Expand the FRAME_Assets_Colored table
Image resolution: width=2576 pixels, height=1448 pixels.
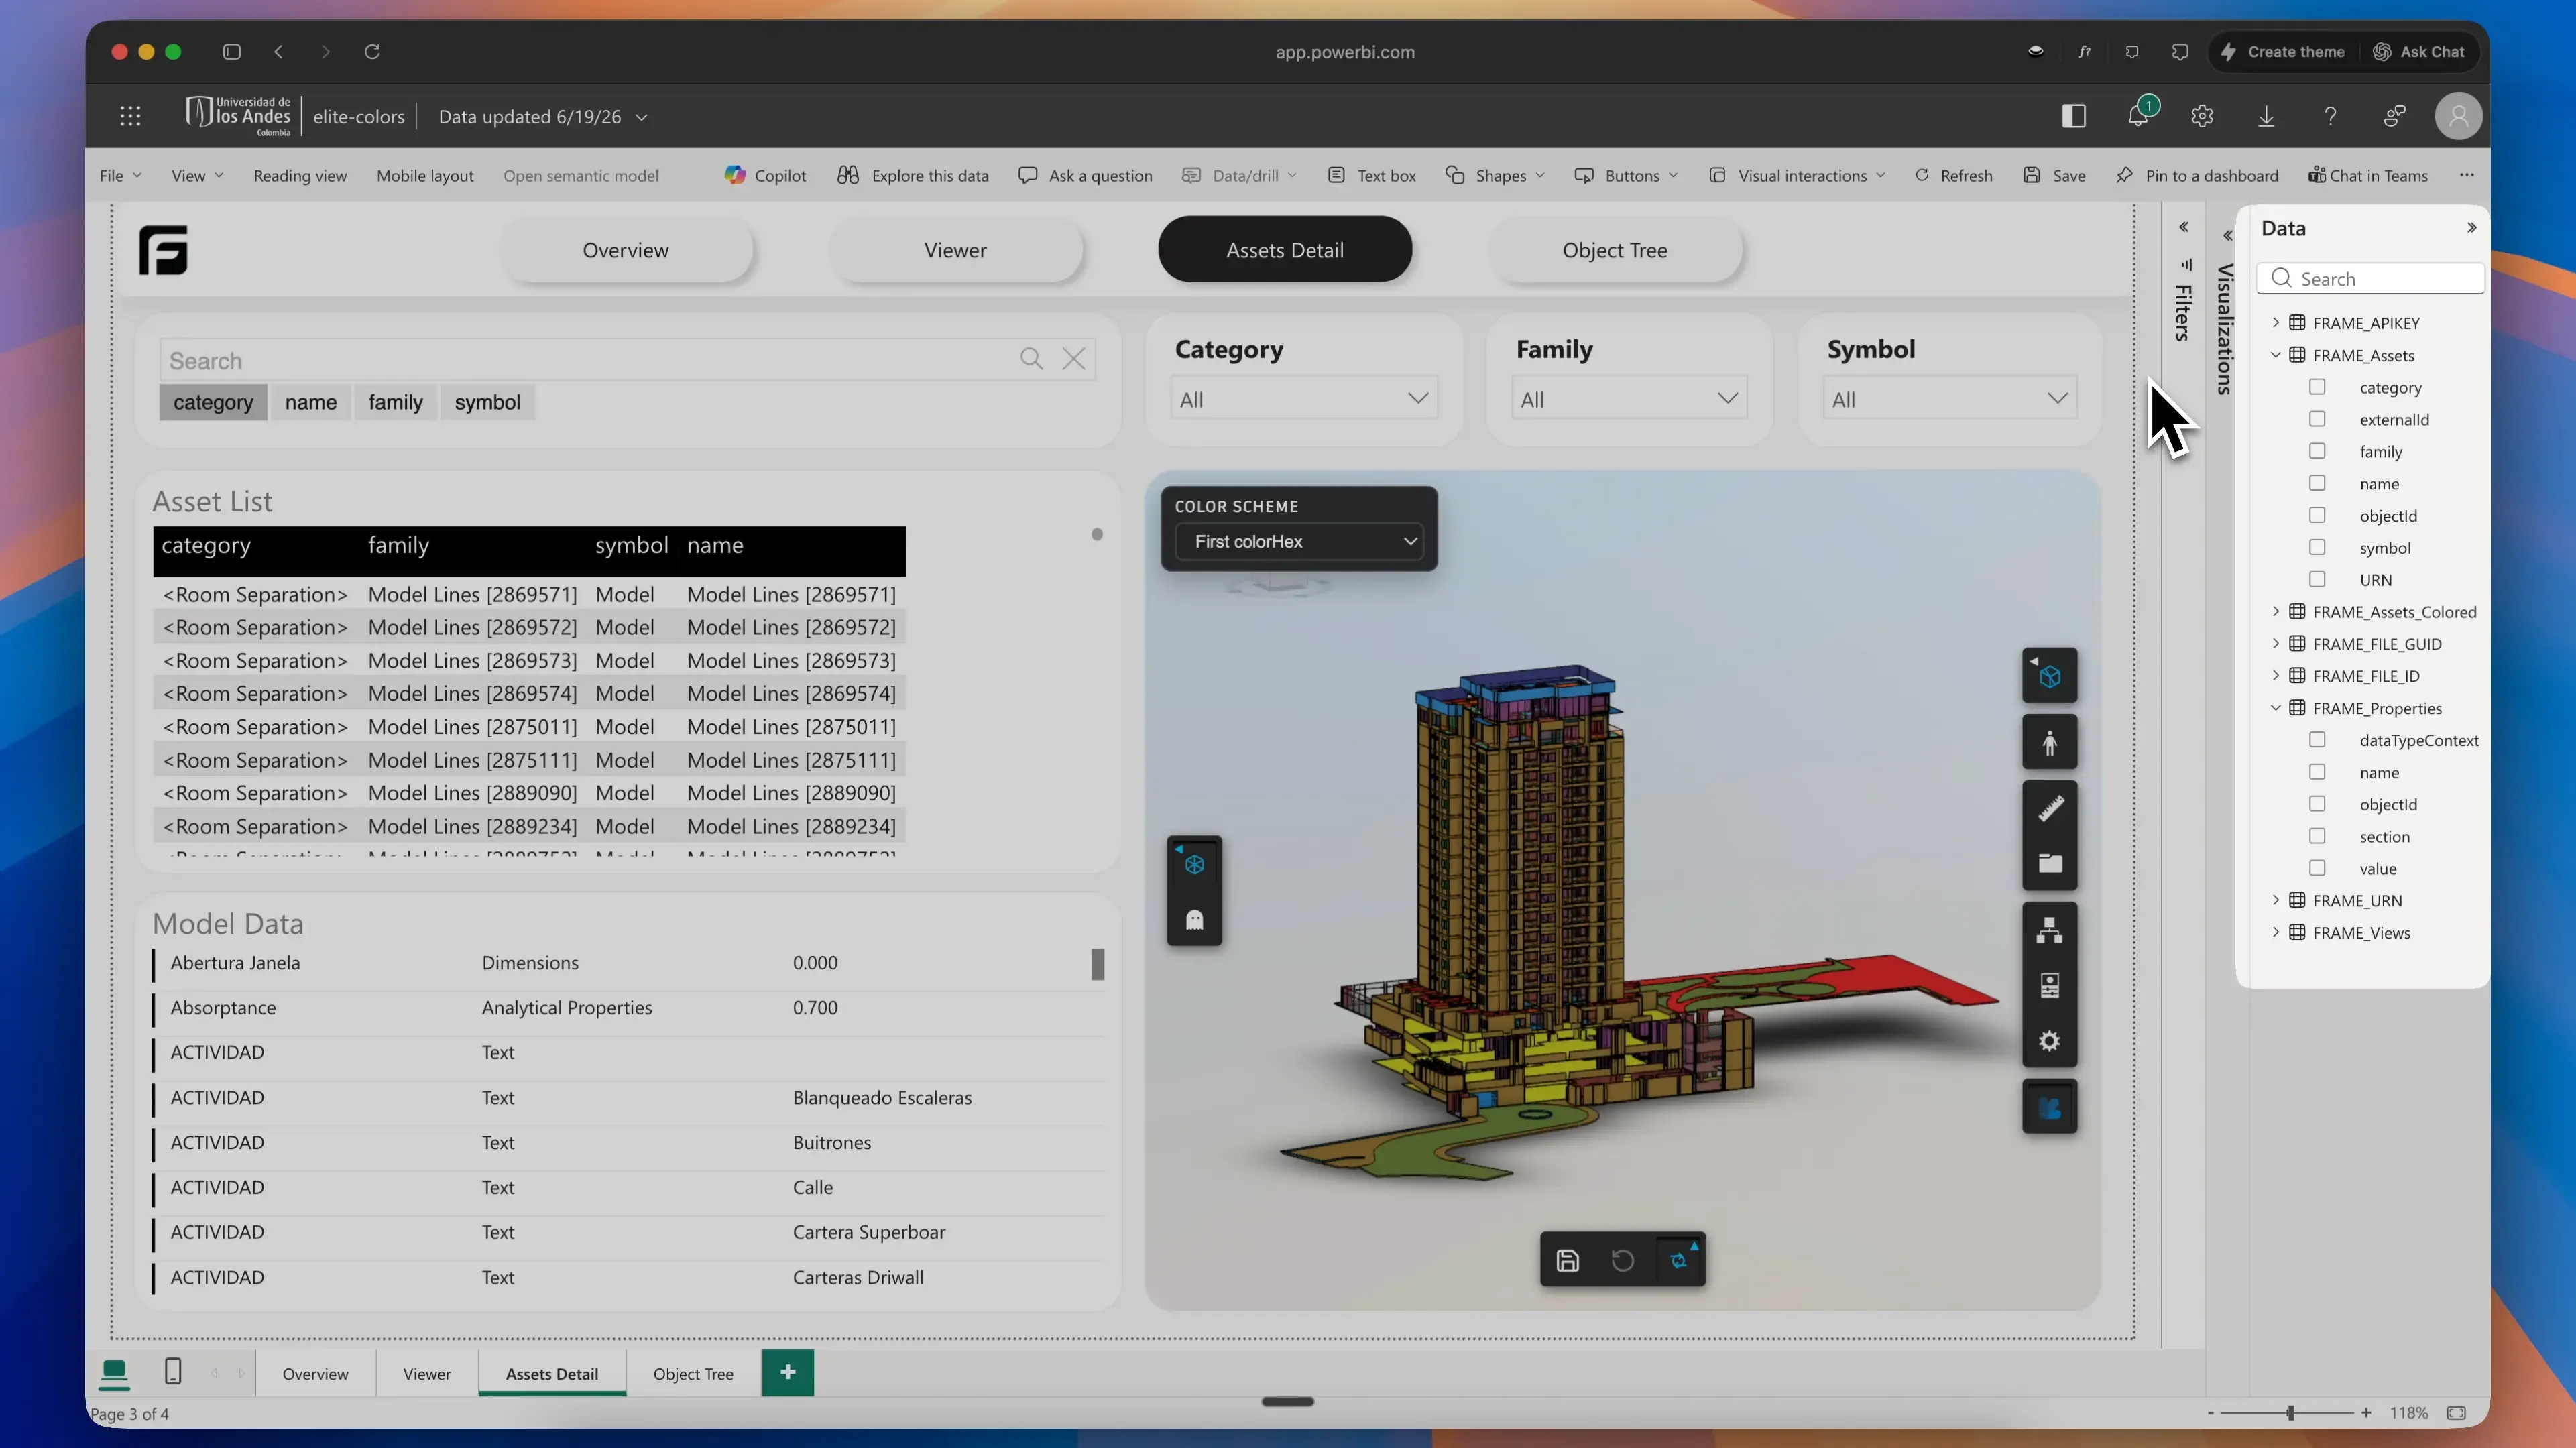(2276, 611)
